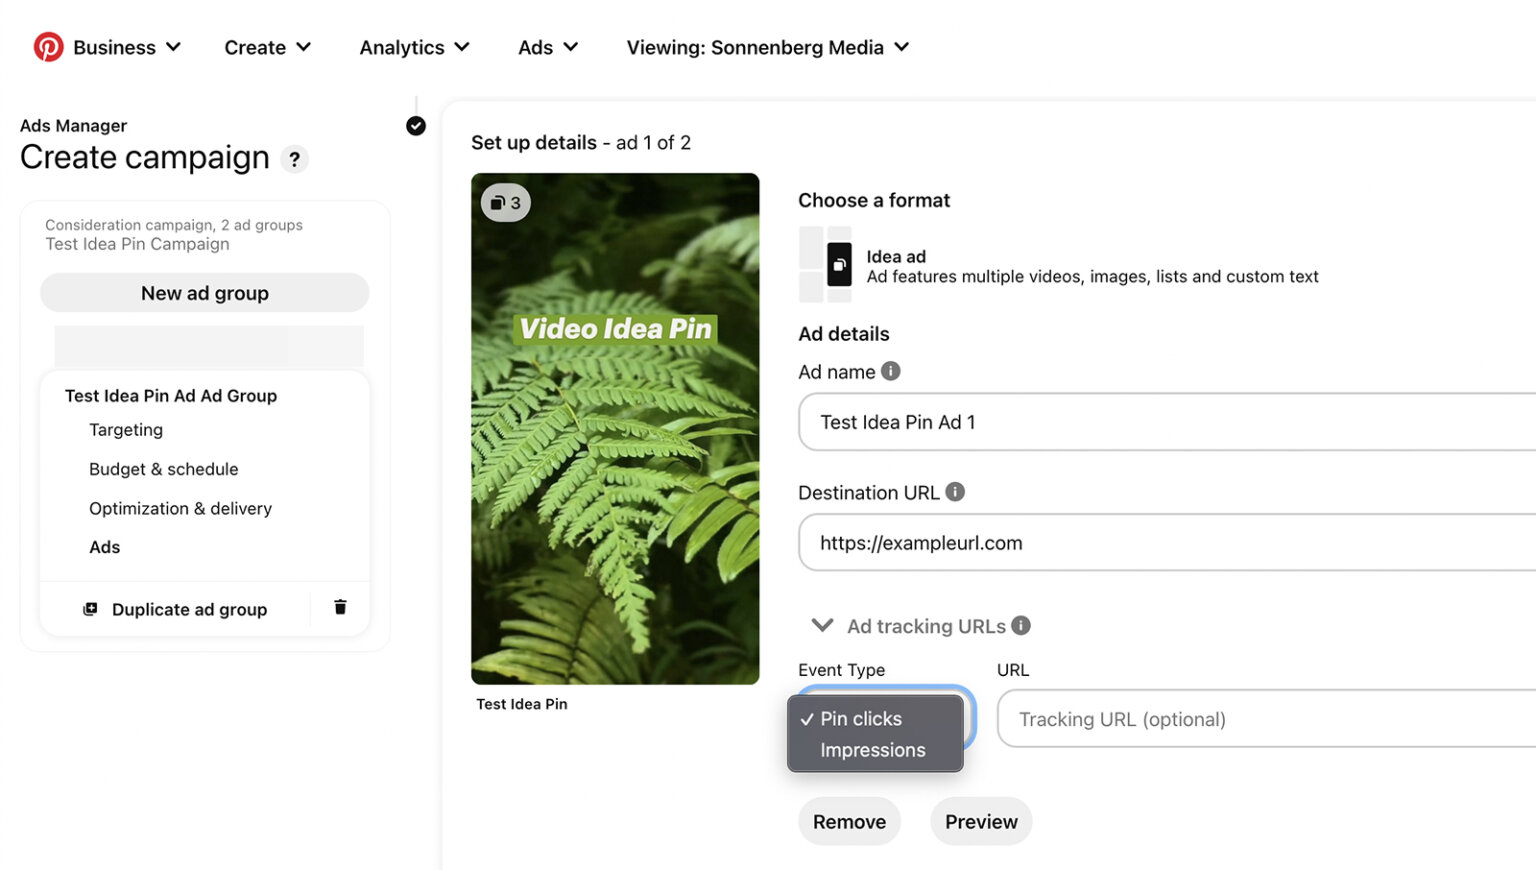
Task: Delete ad group with trash icon
Action: click(340, 607)
